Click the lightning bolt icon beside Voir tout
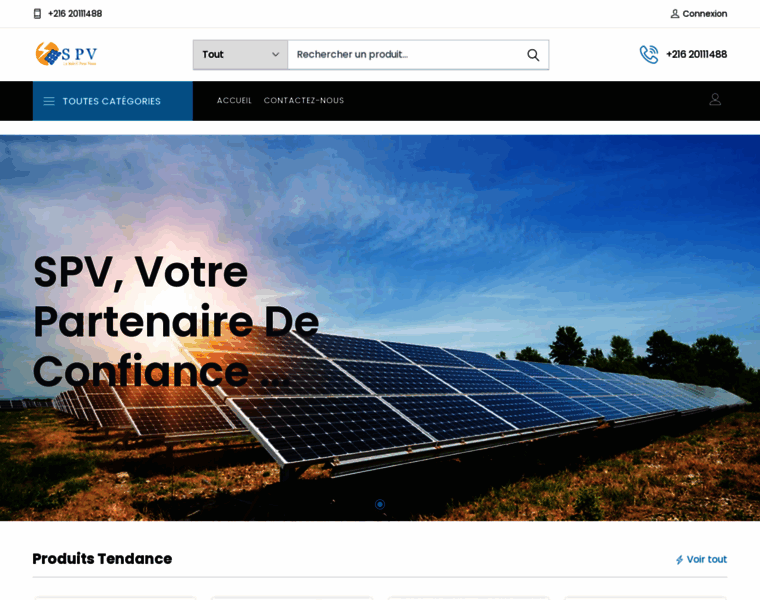This screenshot has width=760, height=600. pos(680,560)
